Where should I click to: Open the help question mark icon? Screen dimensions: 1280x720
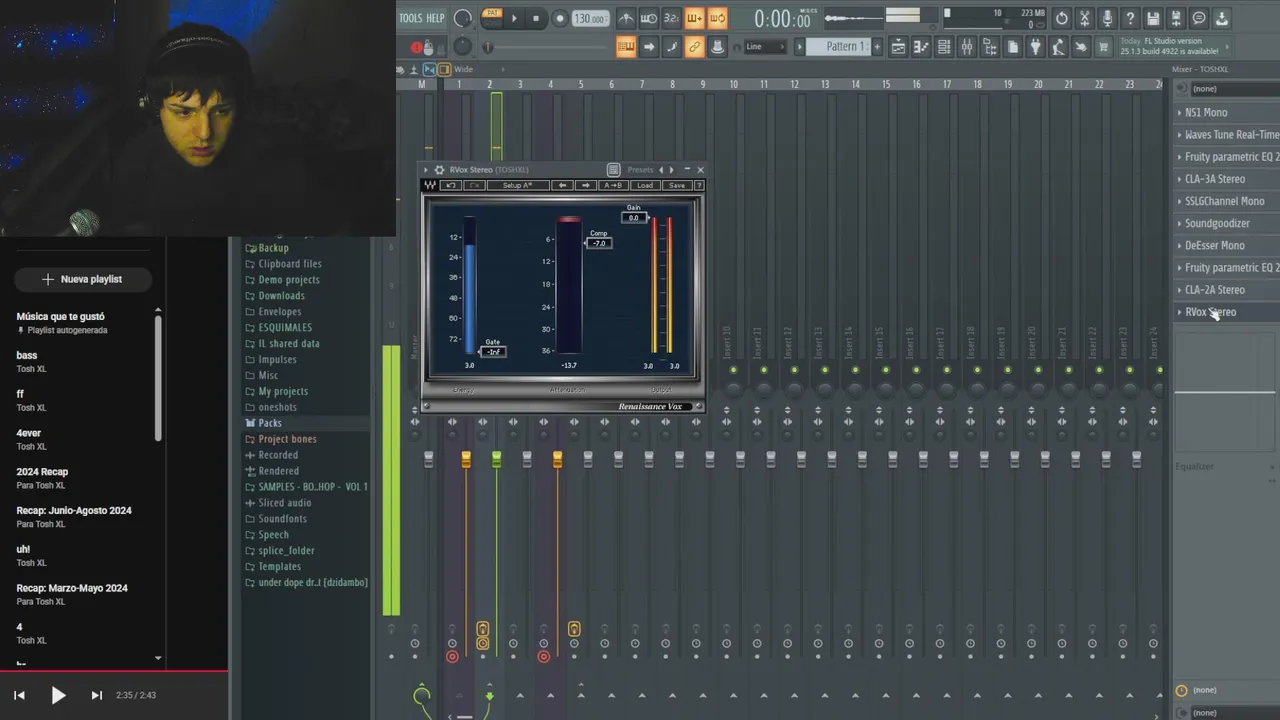click(x=1130, y=18)
